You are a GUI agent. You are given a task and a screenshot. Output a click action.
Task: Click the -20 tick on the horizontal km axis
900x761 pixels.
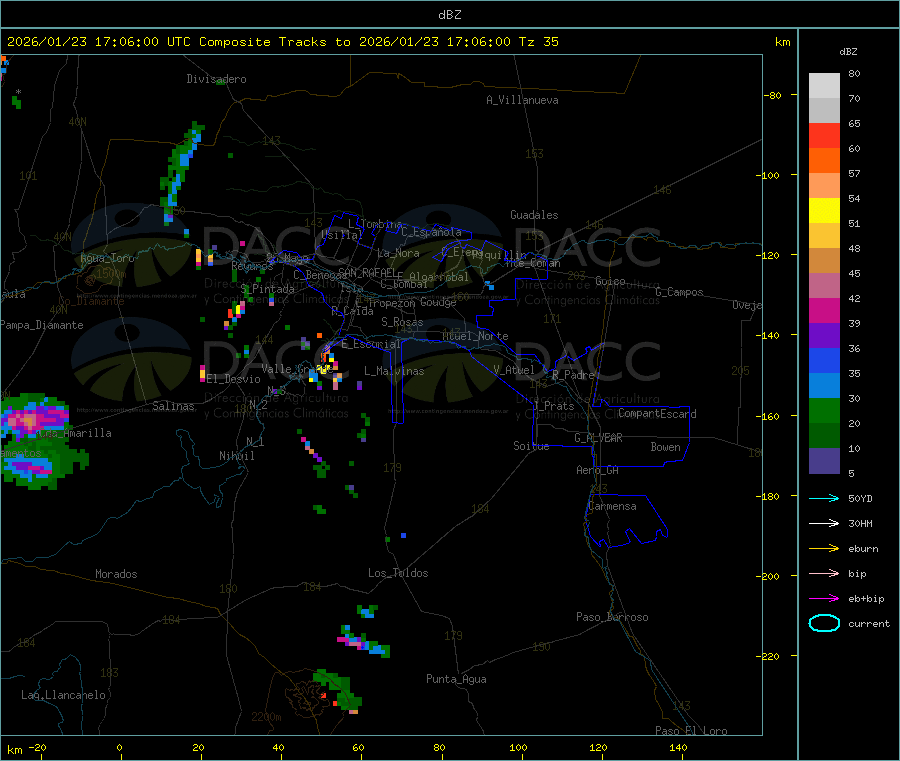click(x=37, y=747)
